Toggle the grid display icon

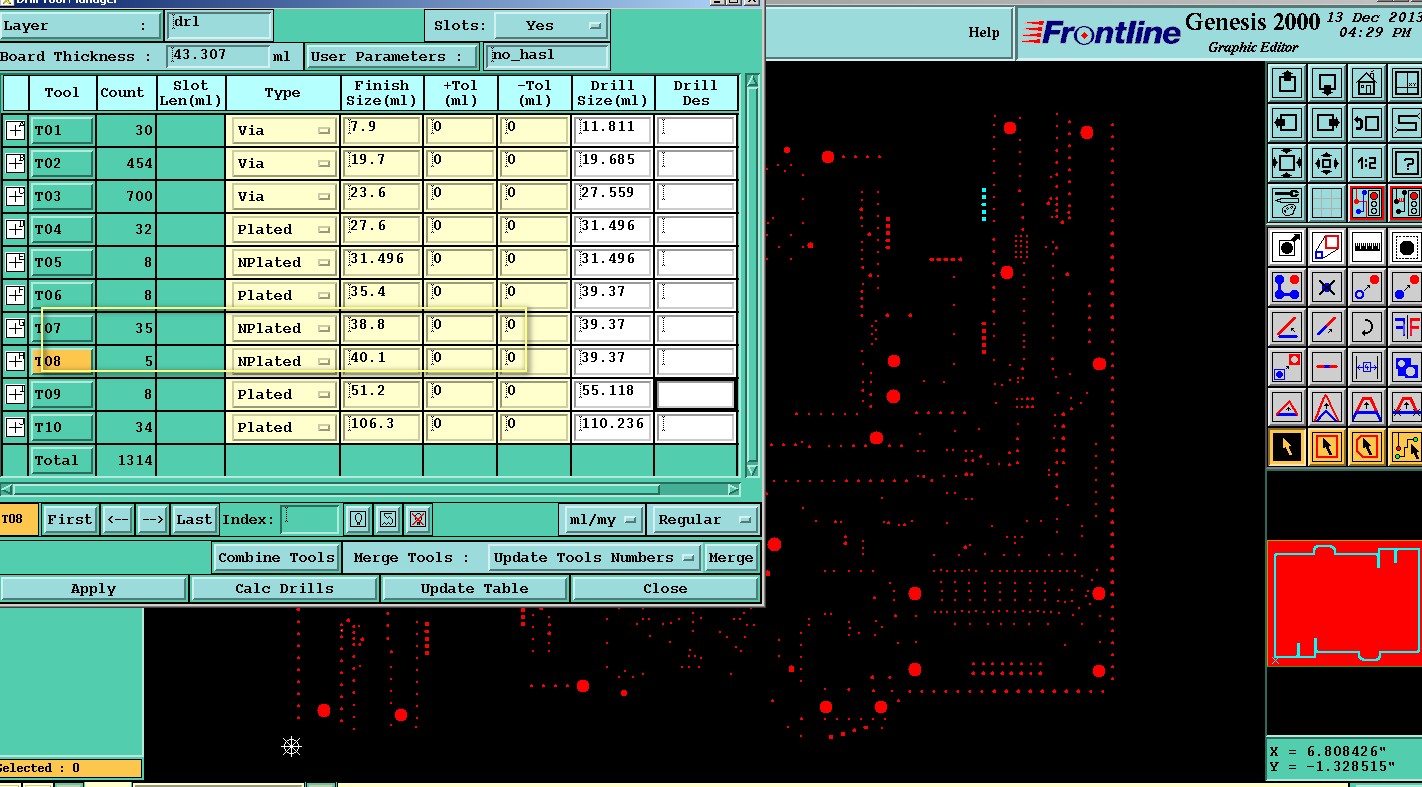tap(1326, 202)
